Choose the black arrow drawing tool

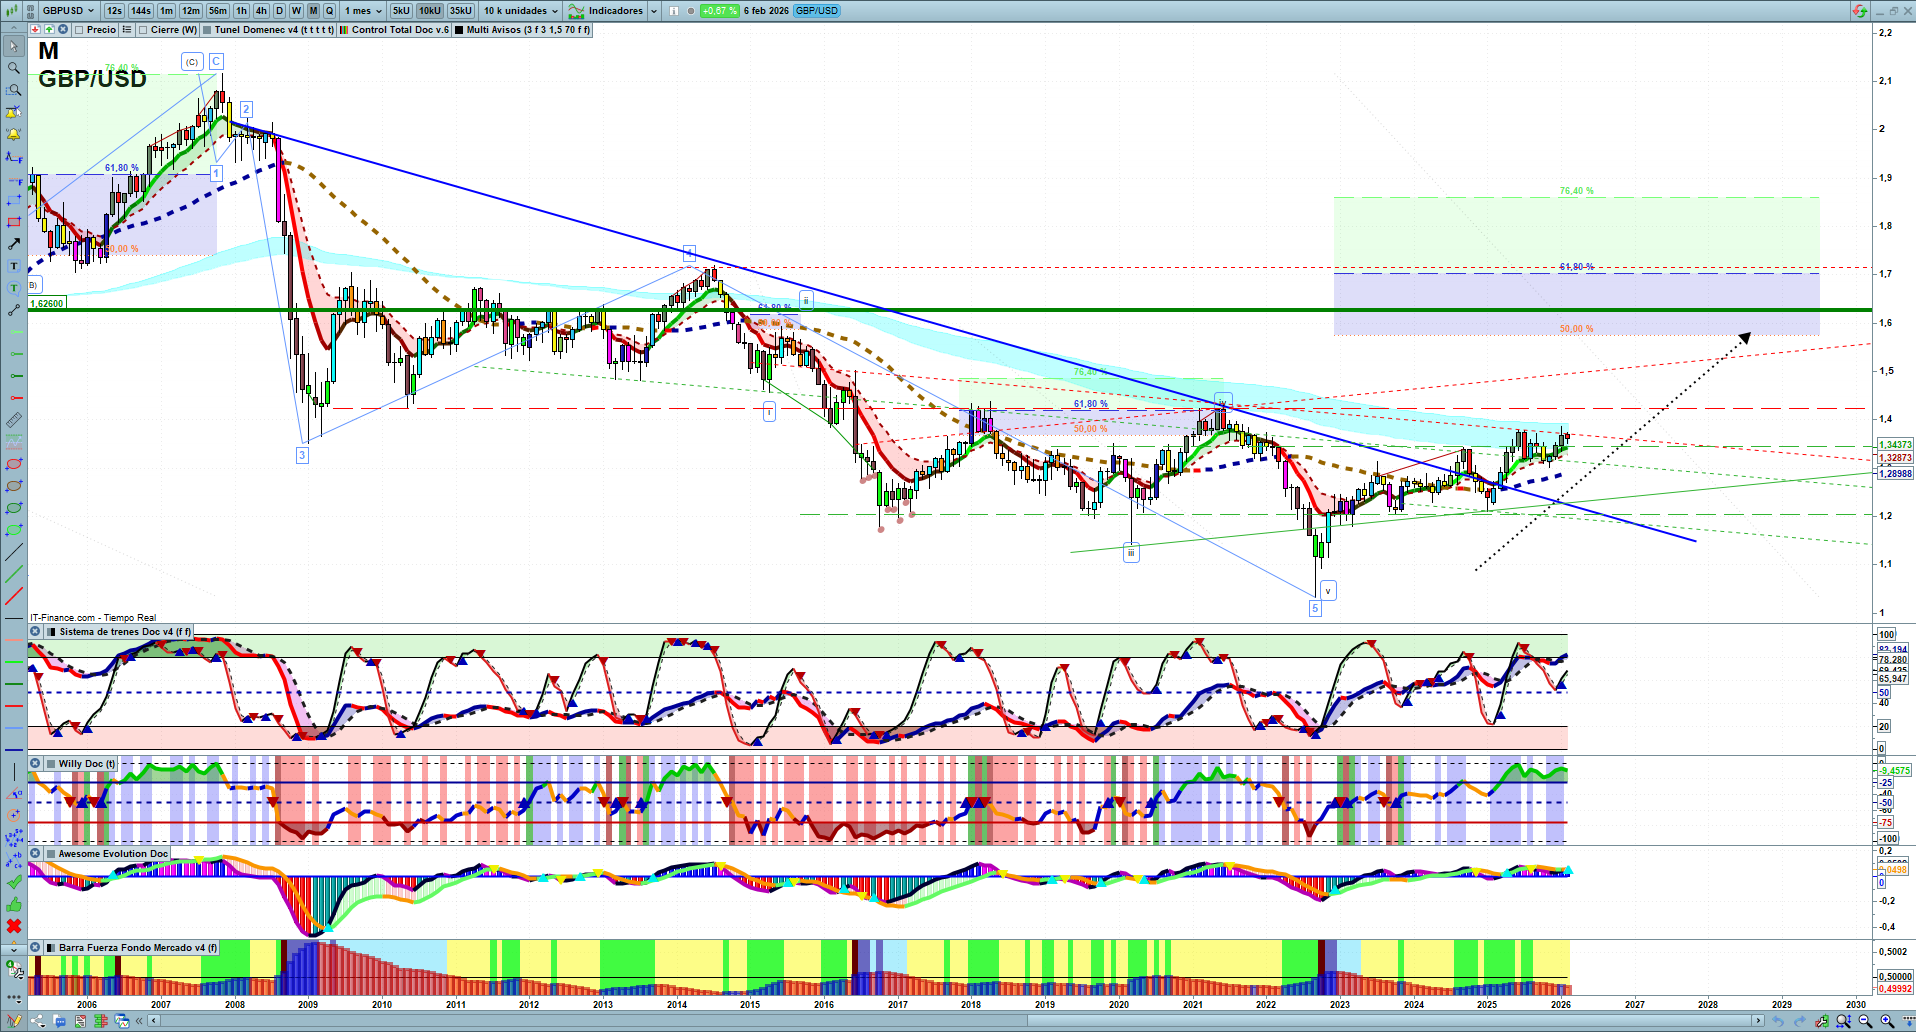(x=14, y=244)
